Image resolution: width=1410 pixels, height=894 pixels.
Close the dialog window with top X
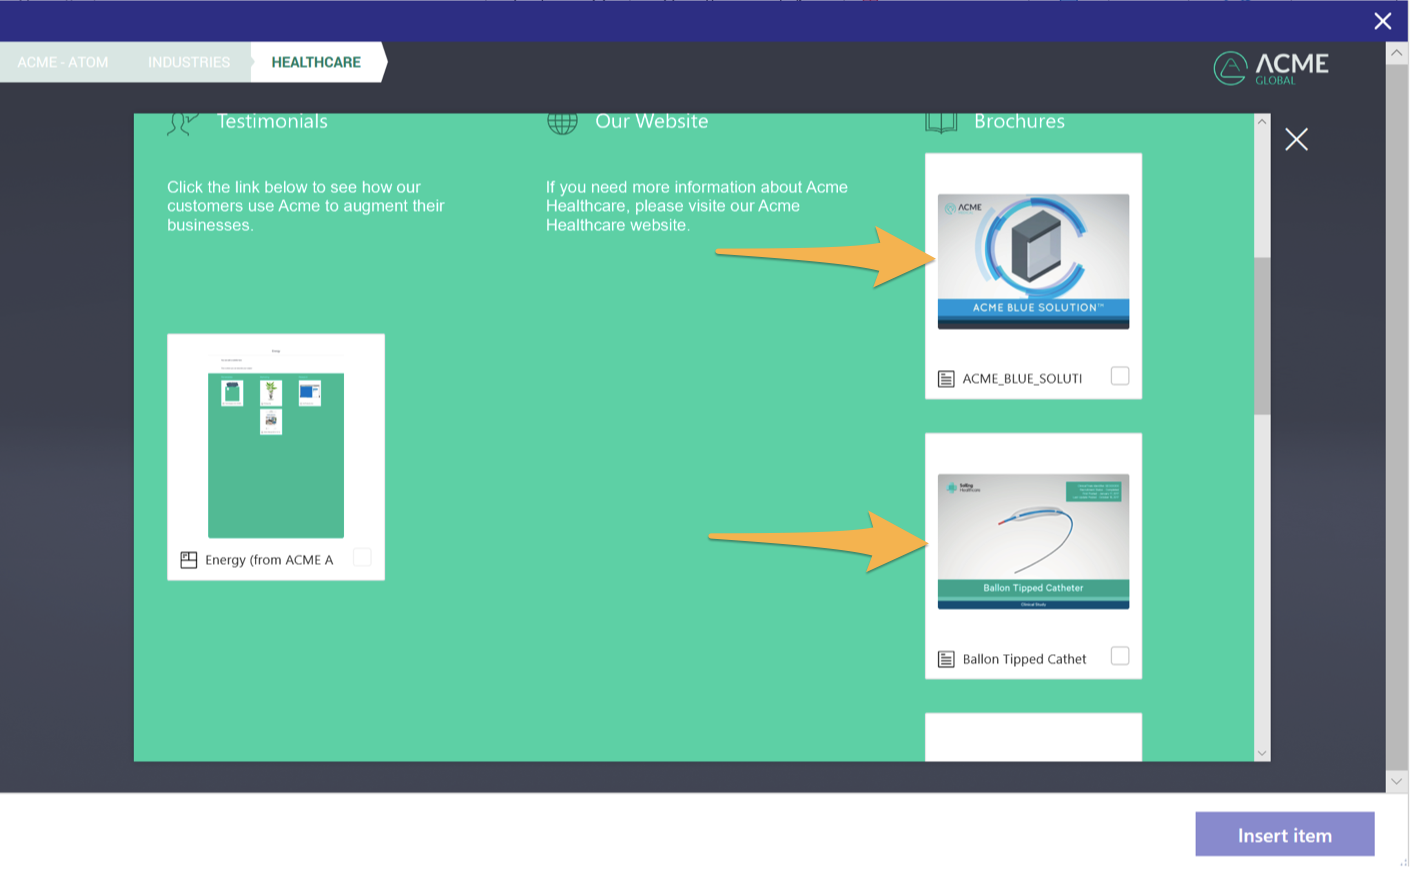1383,21
